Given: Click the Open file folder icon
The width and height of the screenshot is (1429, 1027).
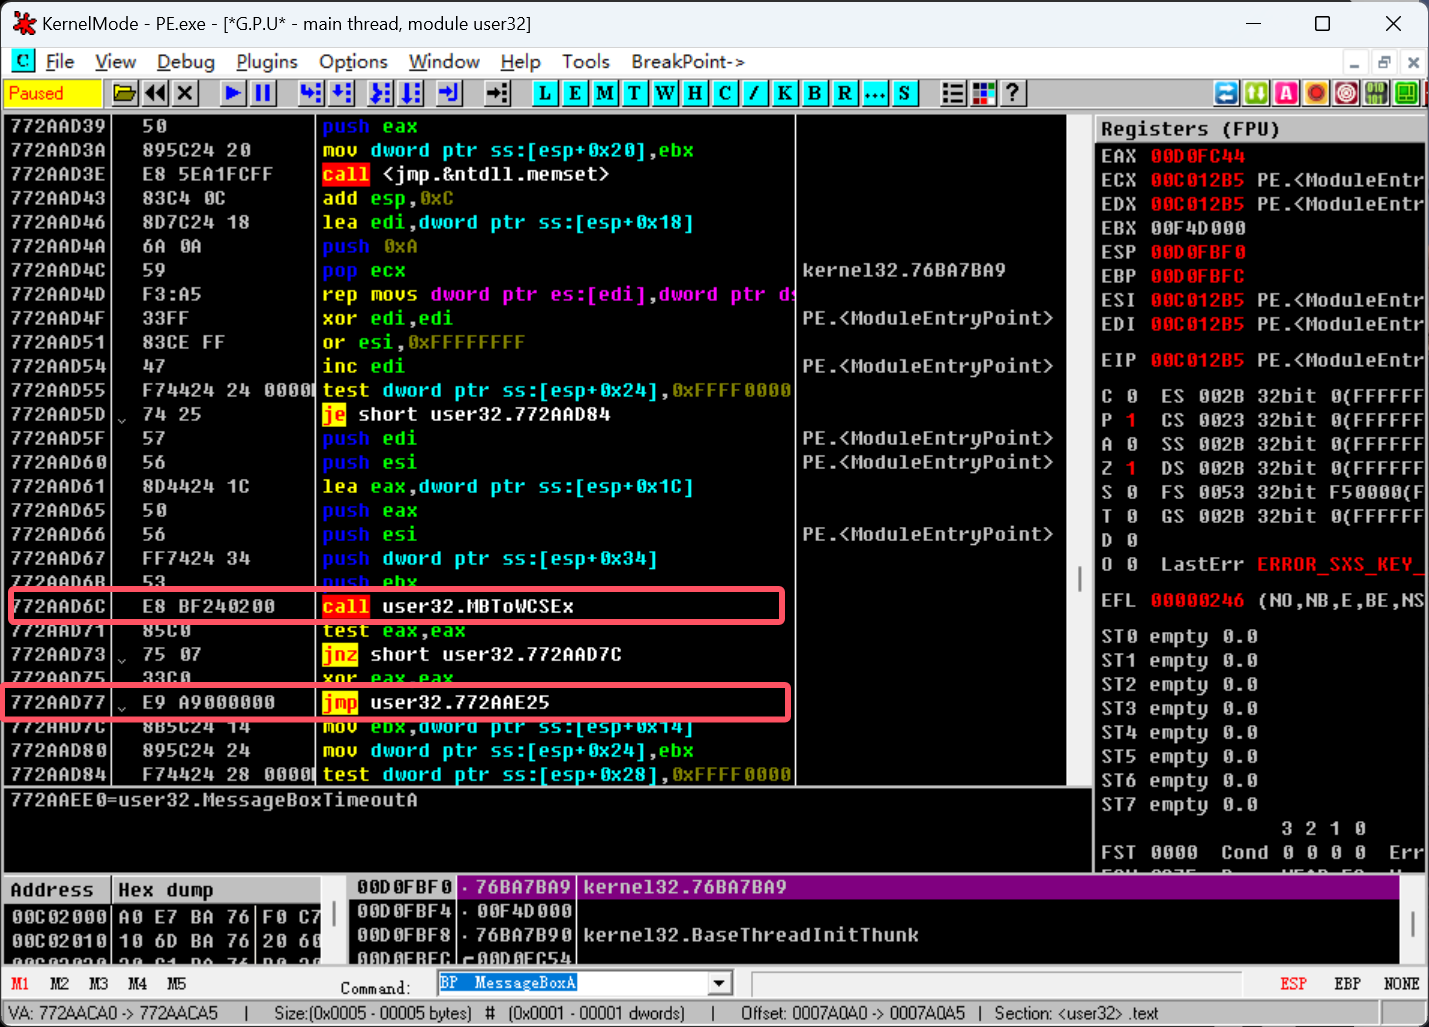Looking at the screenshot, I should point(125,93).
